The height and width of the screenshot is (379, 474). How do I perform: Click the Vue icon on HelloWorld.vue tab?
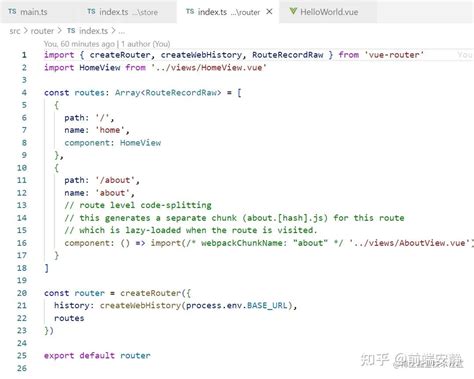[293, 12]
